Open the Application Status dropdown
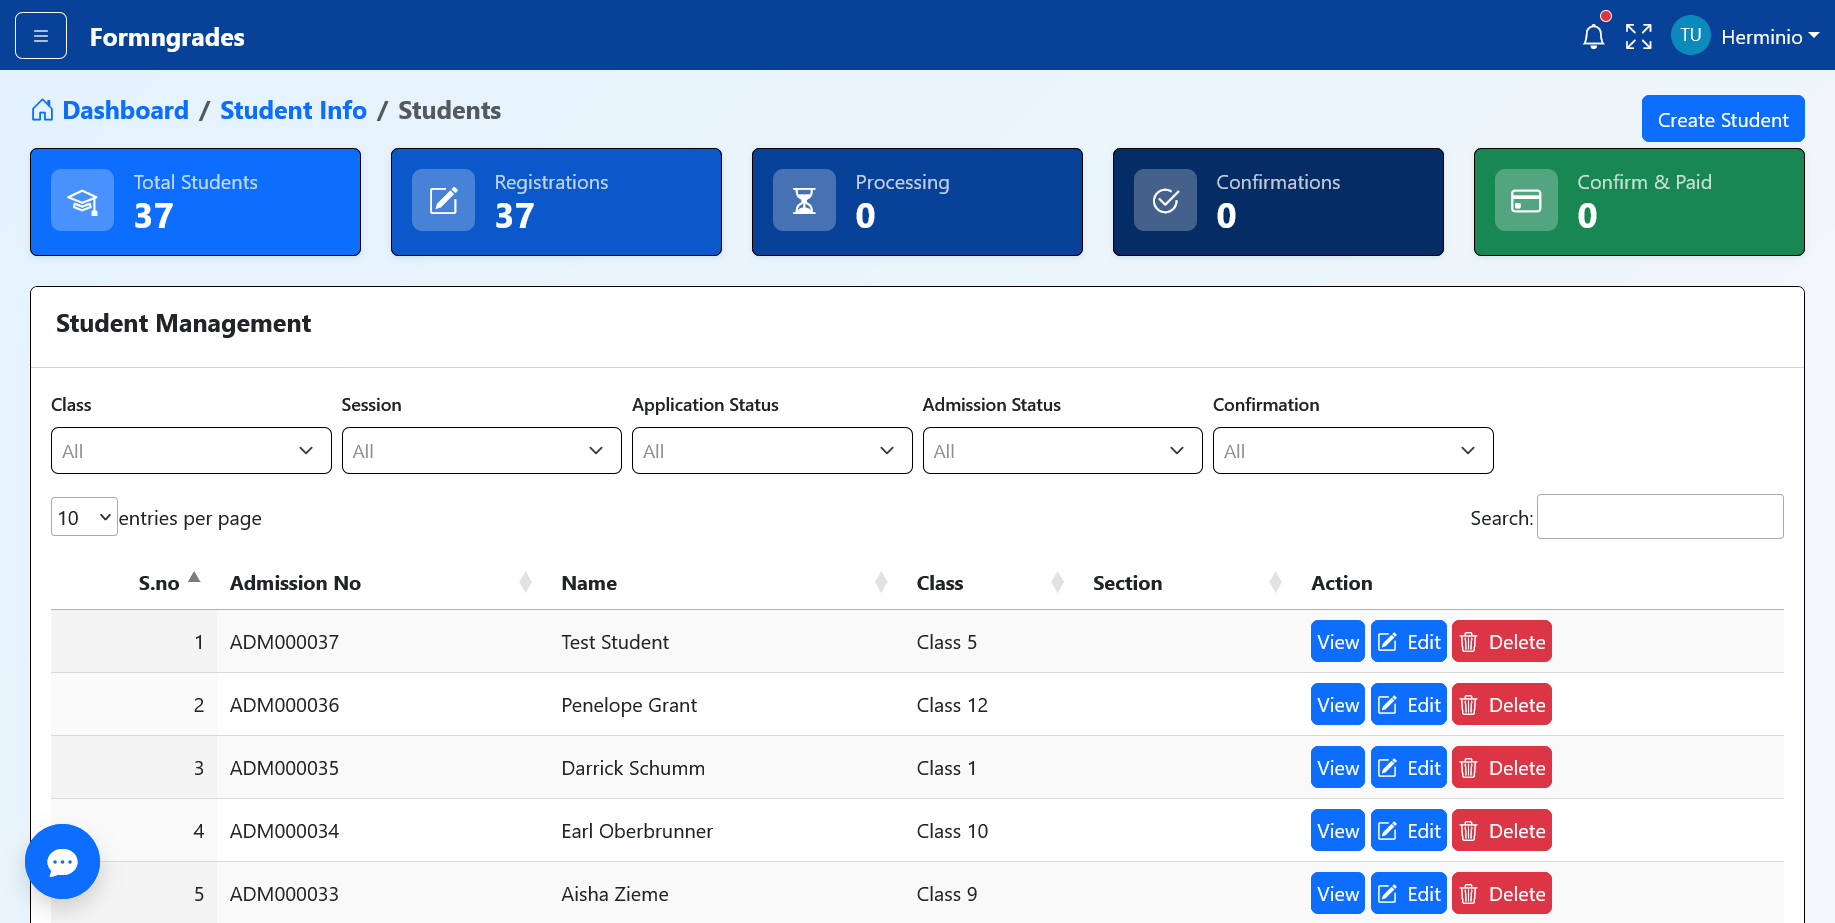This screenshot has height=923, width=1835. pos(771,450)
